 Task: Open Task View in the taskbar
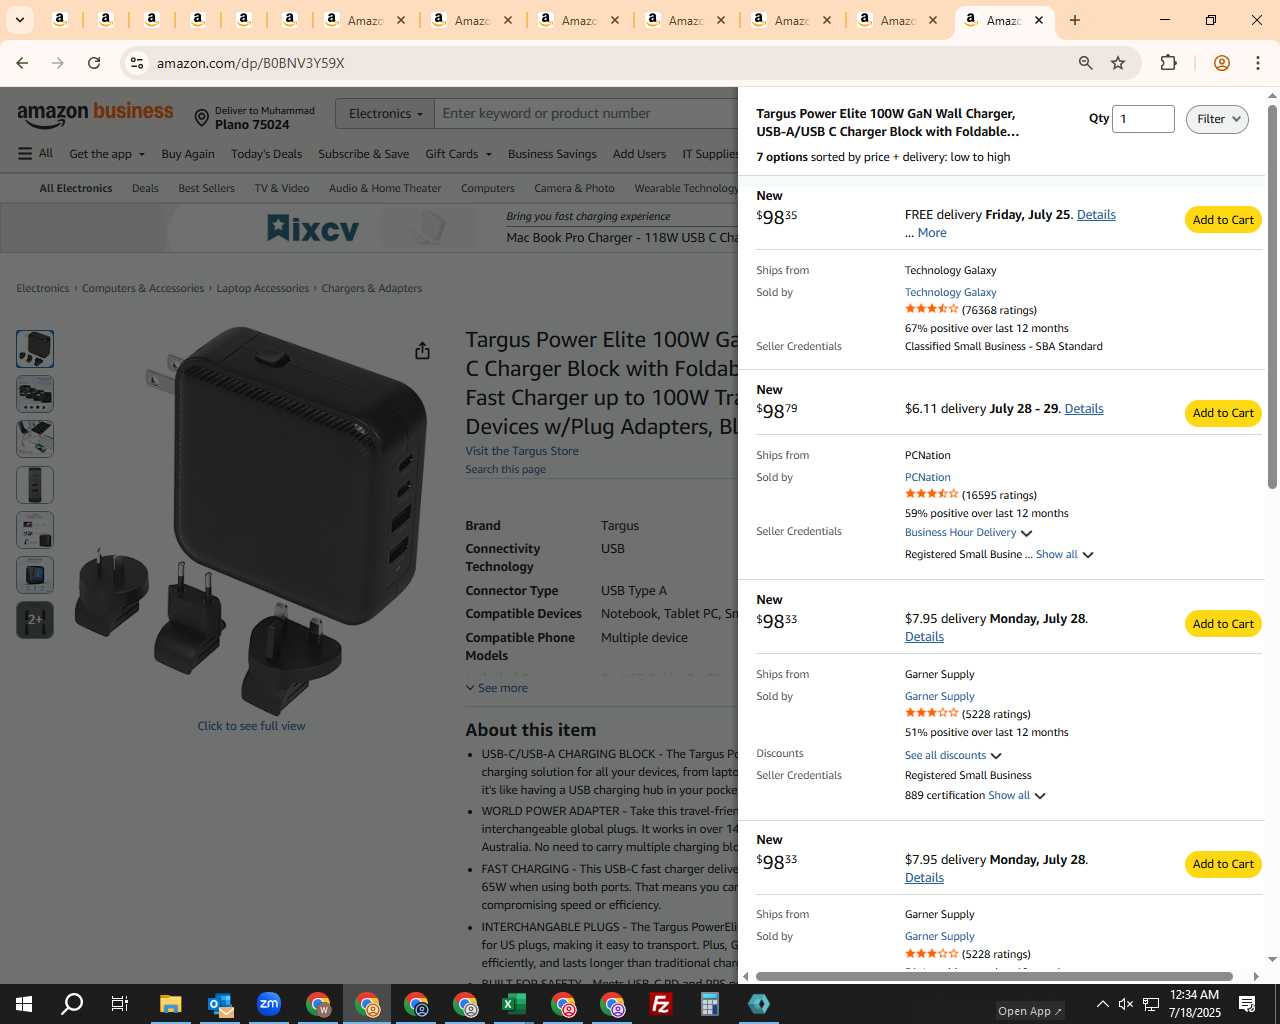pyautogui.click(x=119, y=1004)
